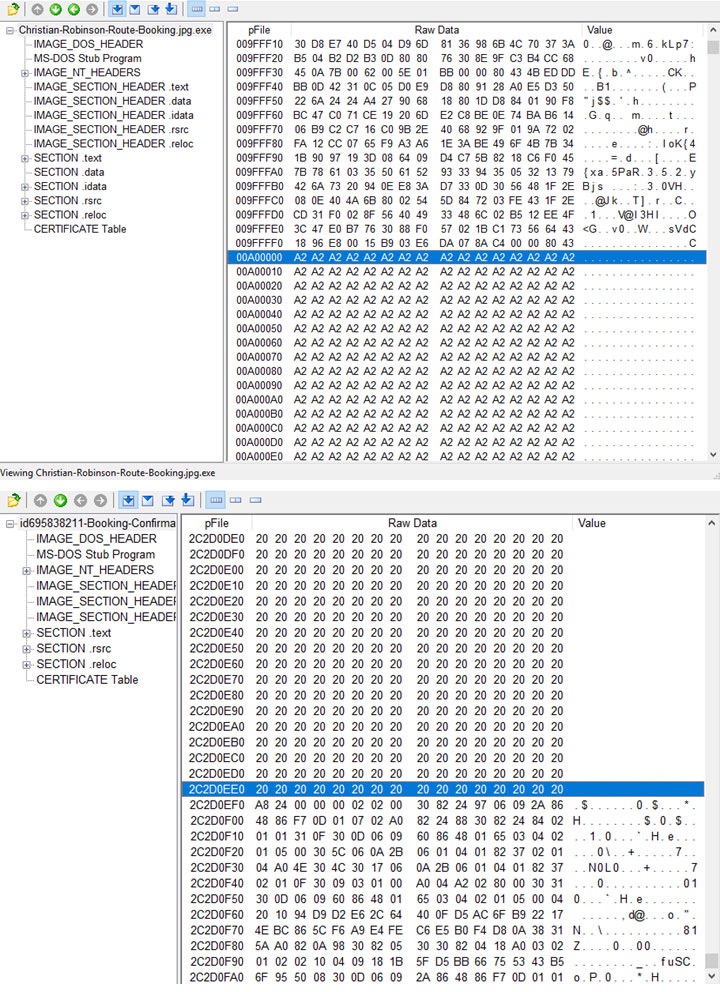Toggle the four-segment view button, Christian-Robinson toolbar

197,9
